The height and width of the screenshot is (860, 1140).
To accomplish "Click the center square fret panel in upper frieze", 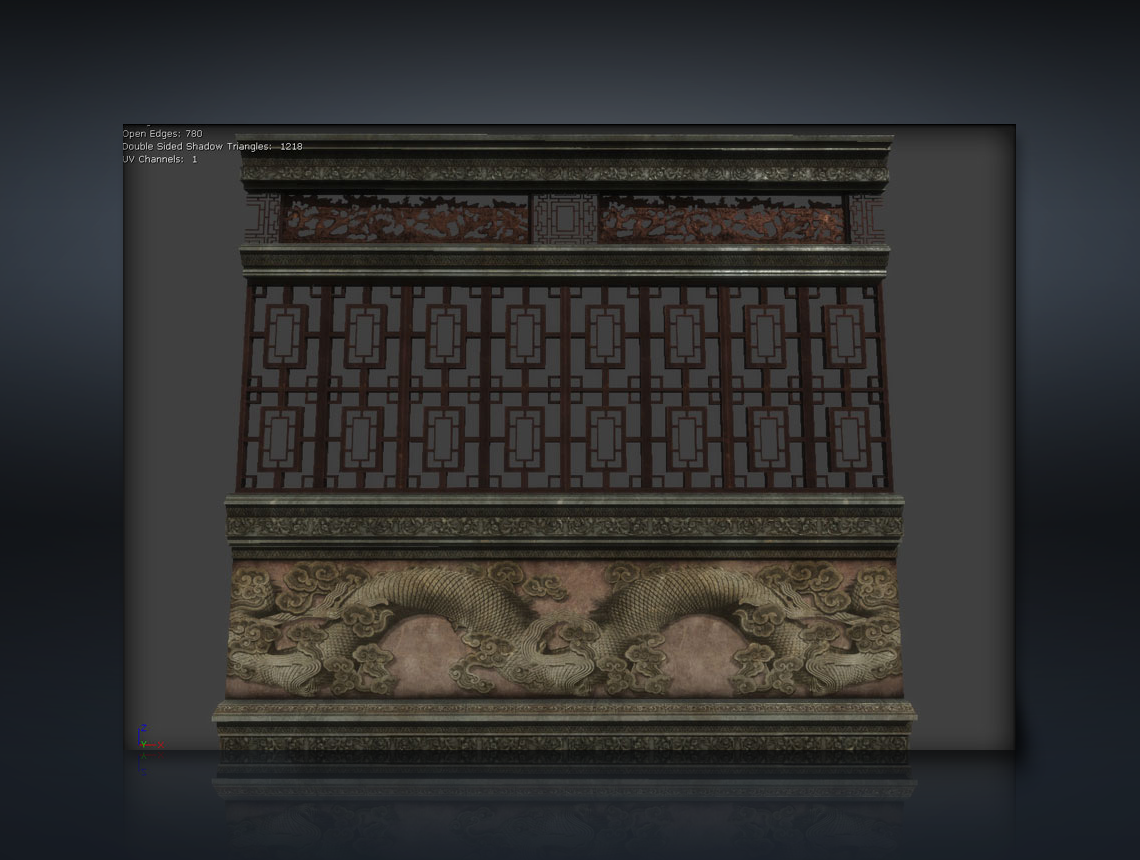I will pyautogui.click(x=564, y=218).
